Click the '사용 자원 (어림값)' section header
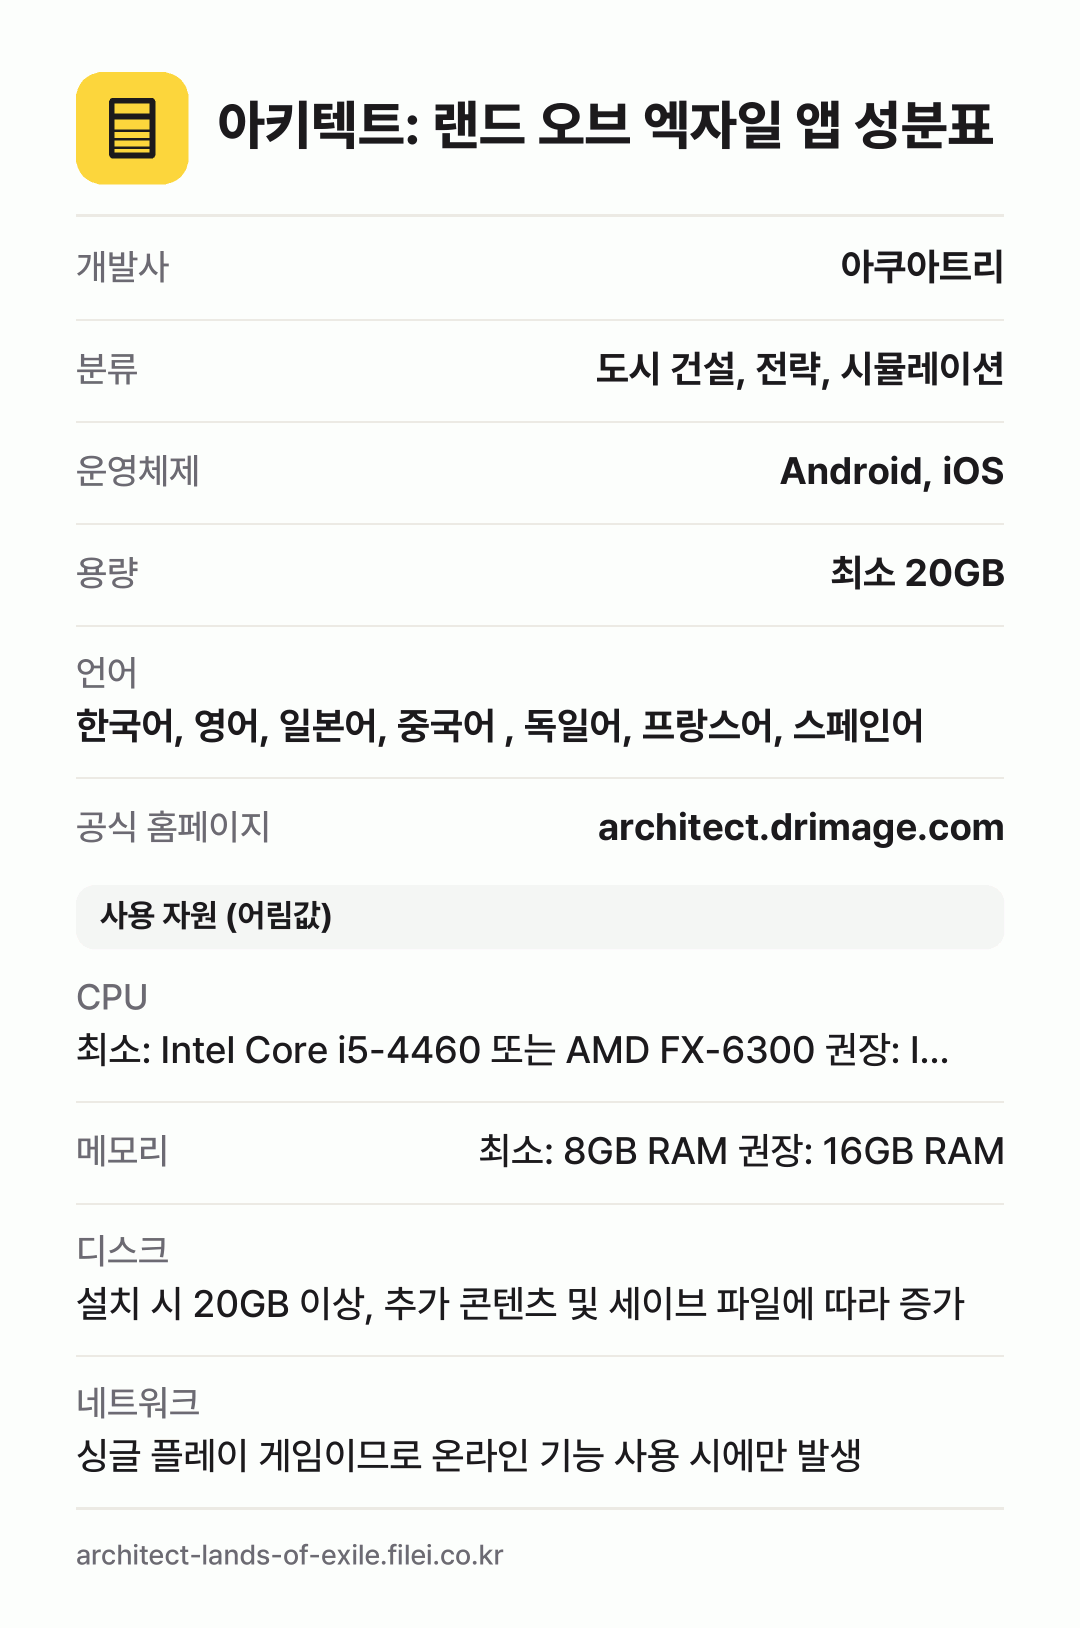Image resolution: width=1080 pixels, height=1628 pixels. click(x=540, y=917)
